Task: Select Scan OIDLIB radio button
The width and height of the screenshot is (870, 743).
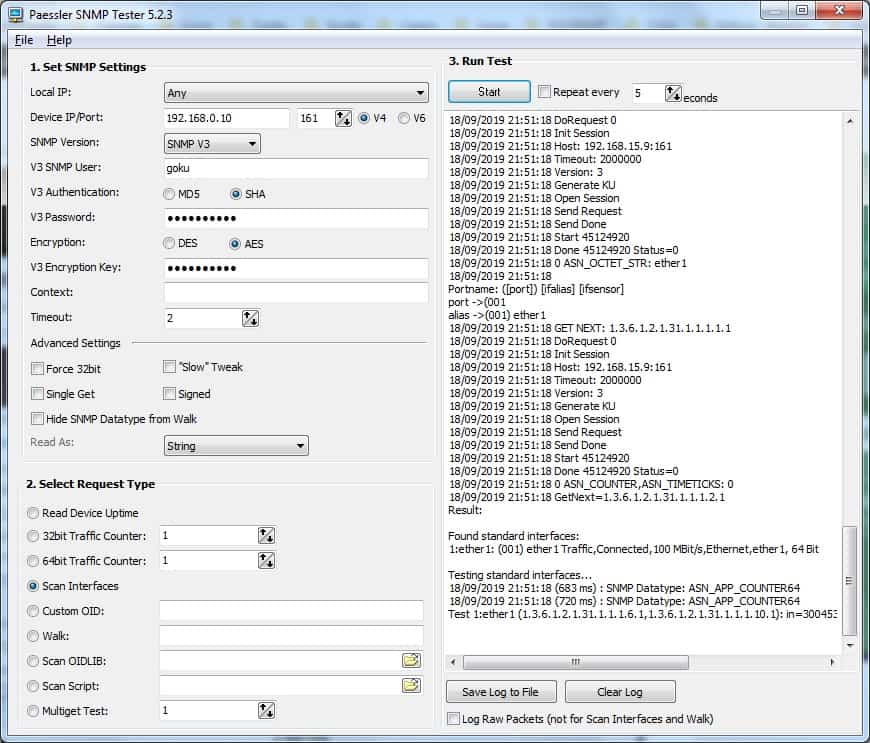Action: tap(33, 661)
